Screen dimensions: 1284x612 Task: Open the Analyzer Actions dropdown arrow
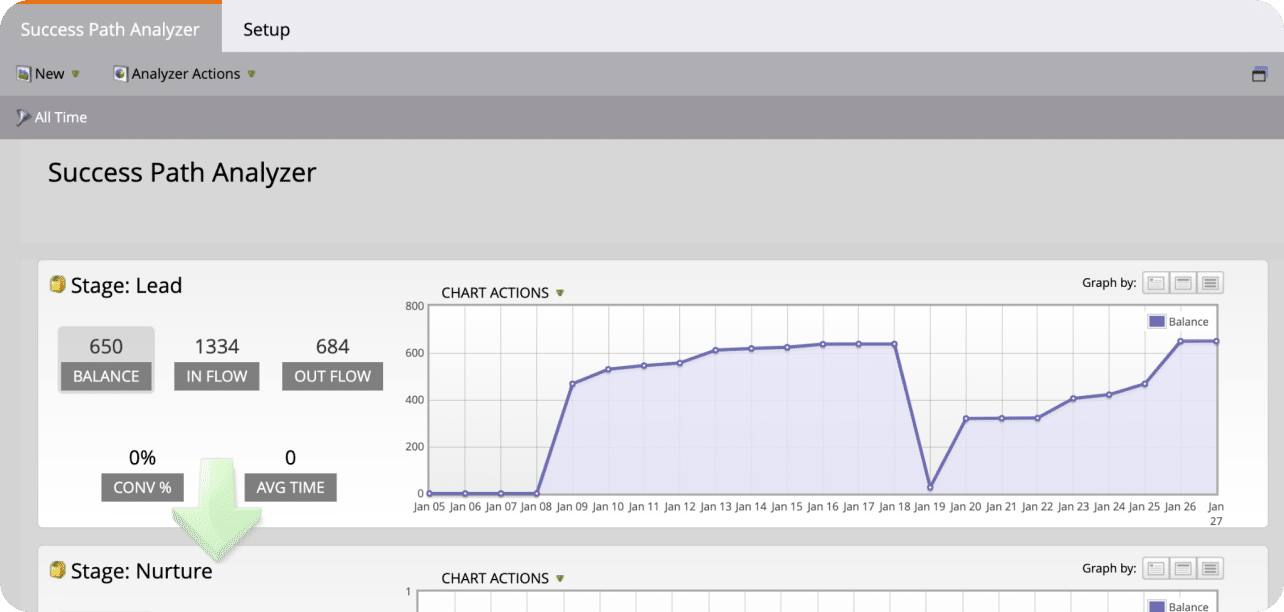250,73
